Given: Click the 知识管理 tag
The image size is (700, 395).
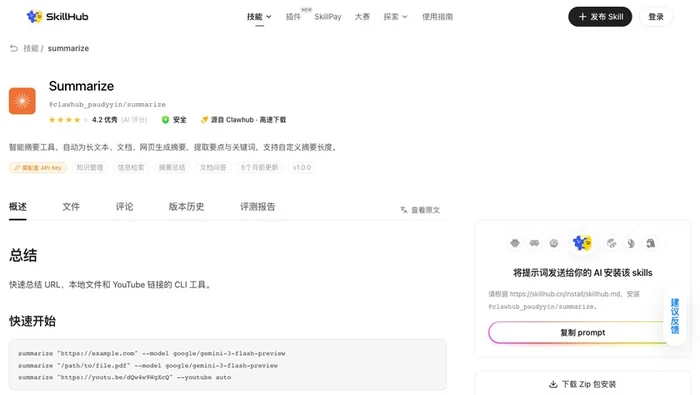Looking at the screenshot, I should point(90,168).
